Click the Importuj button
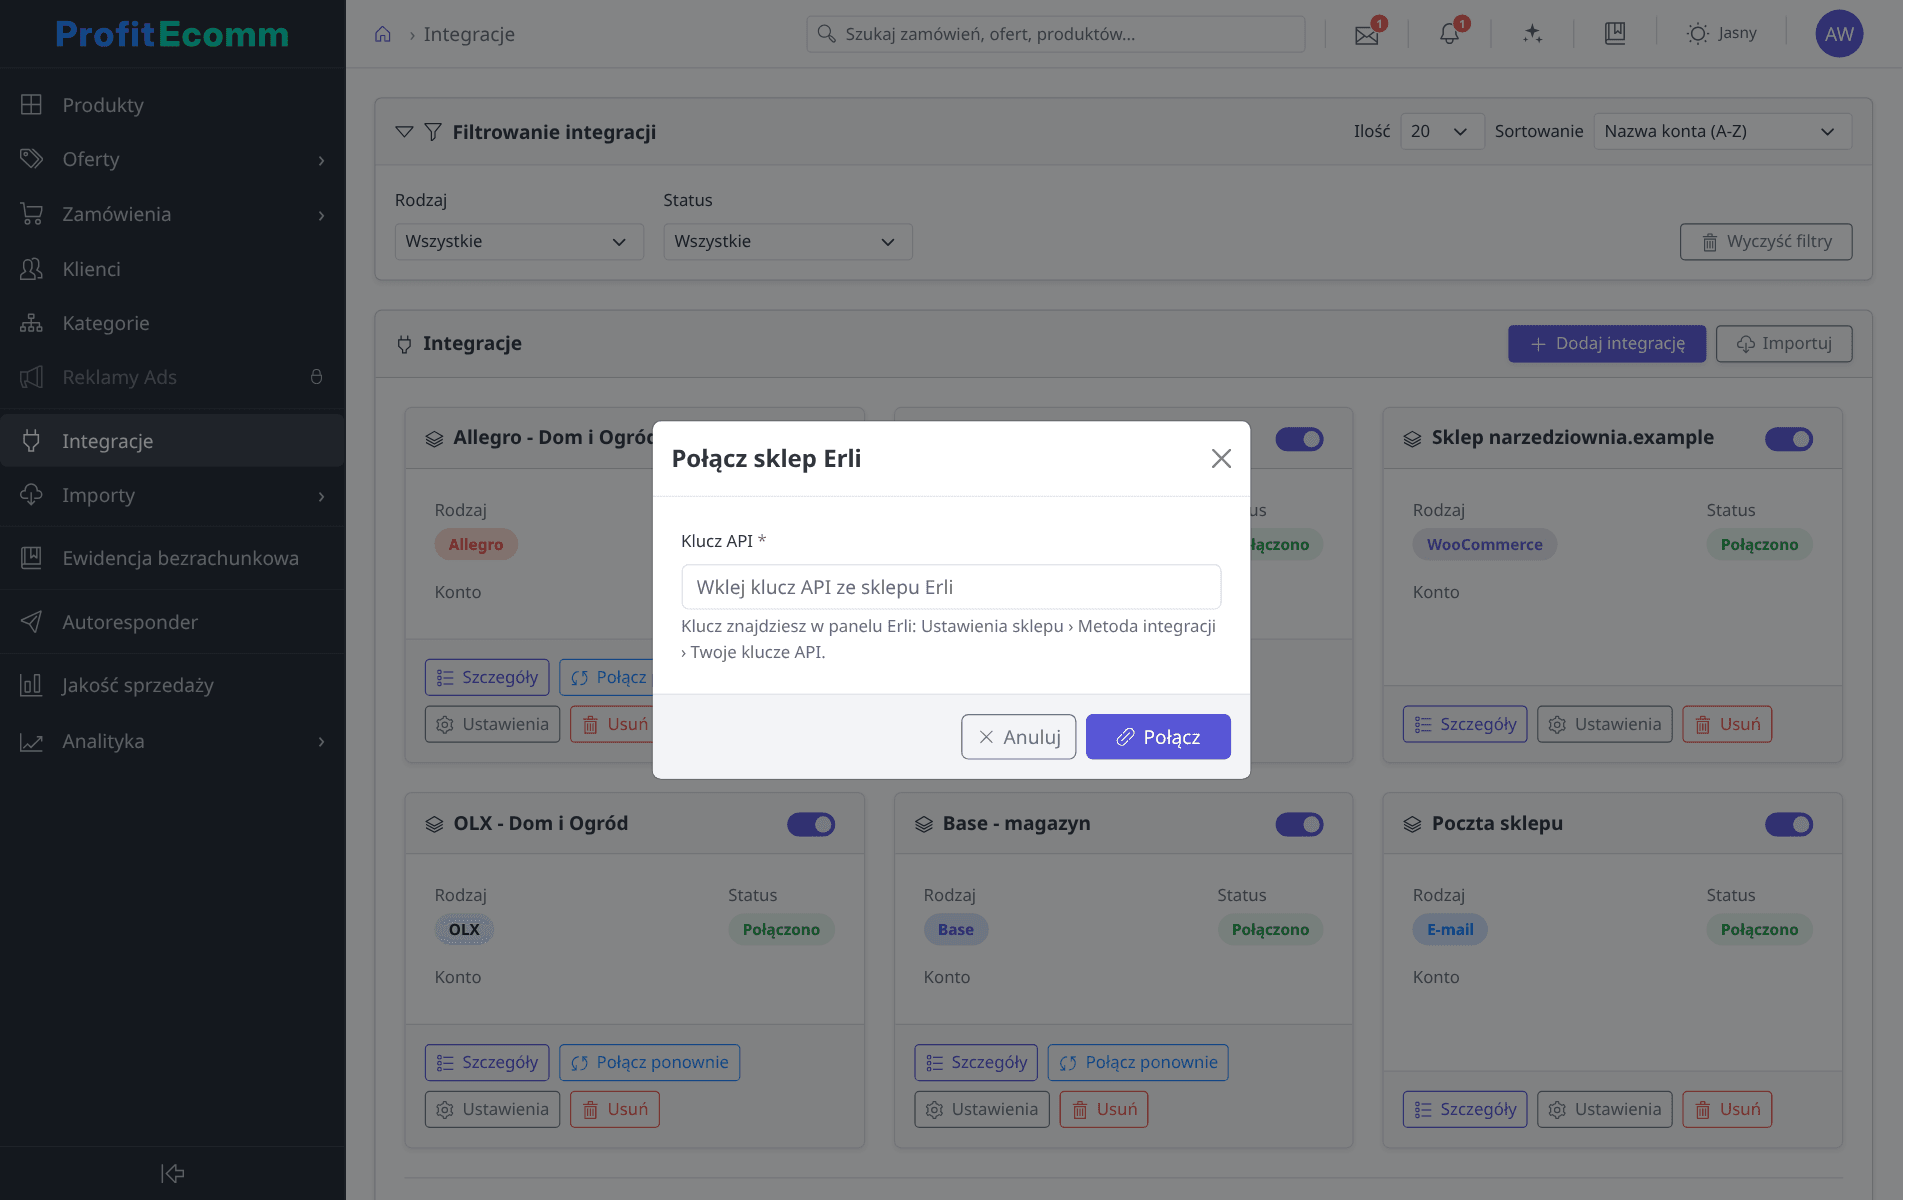Image resolution: width=1920 pixels, height=1200 pixels. pos(1784,344)
